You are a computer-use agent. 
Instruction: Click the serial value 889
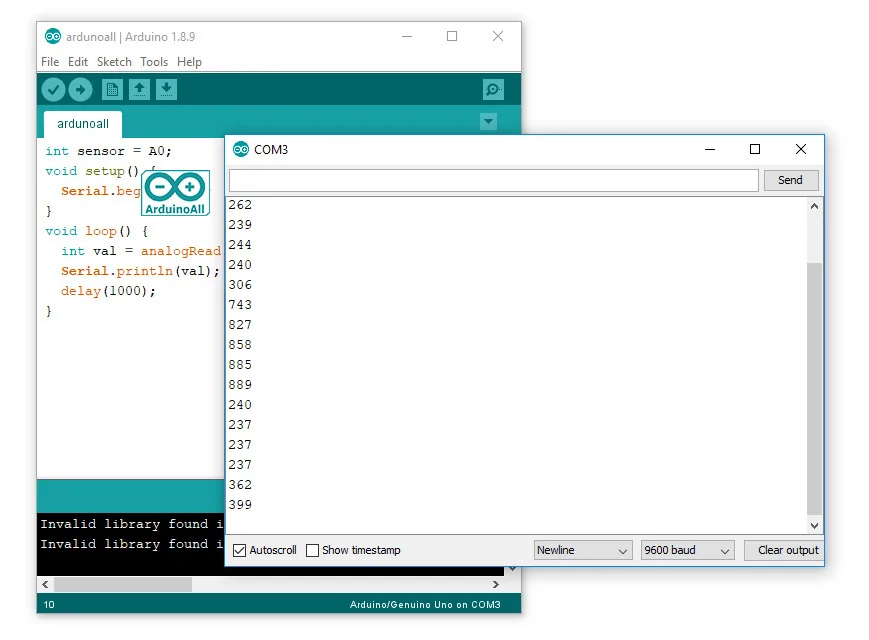(x=240, y=385)
